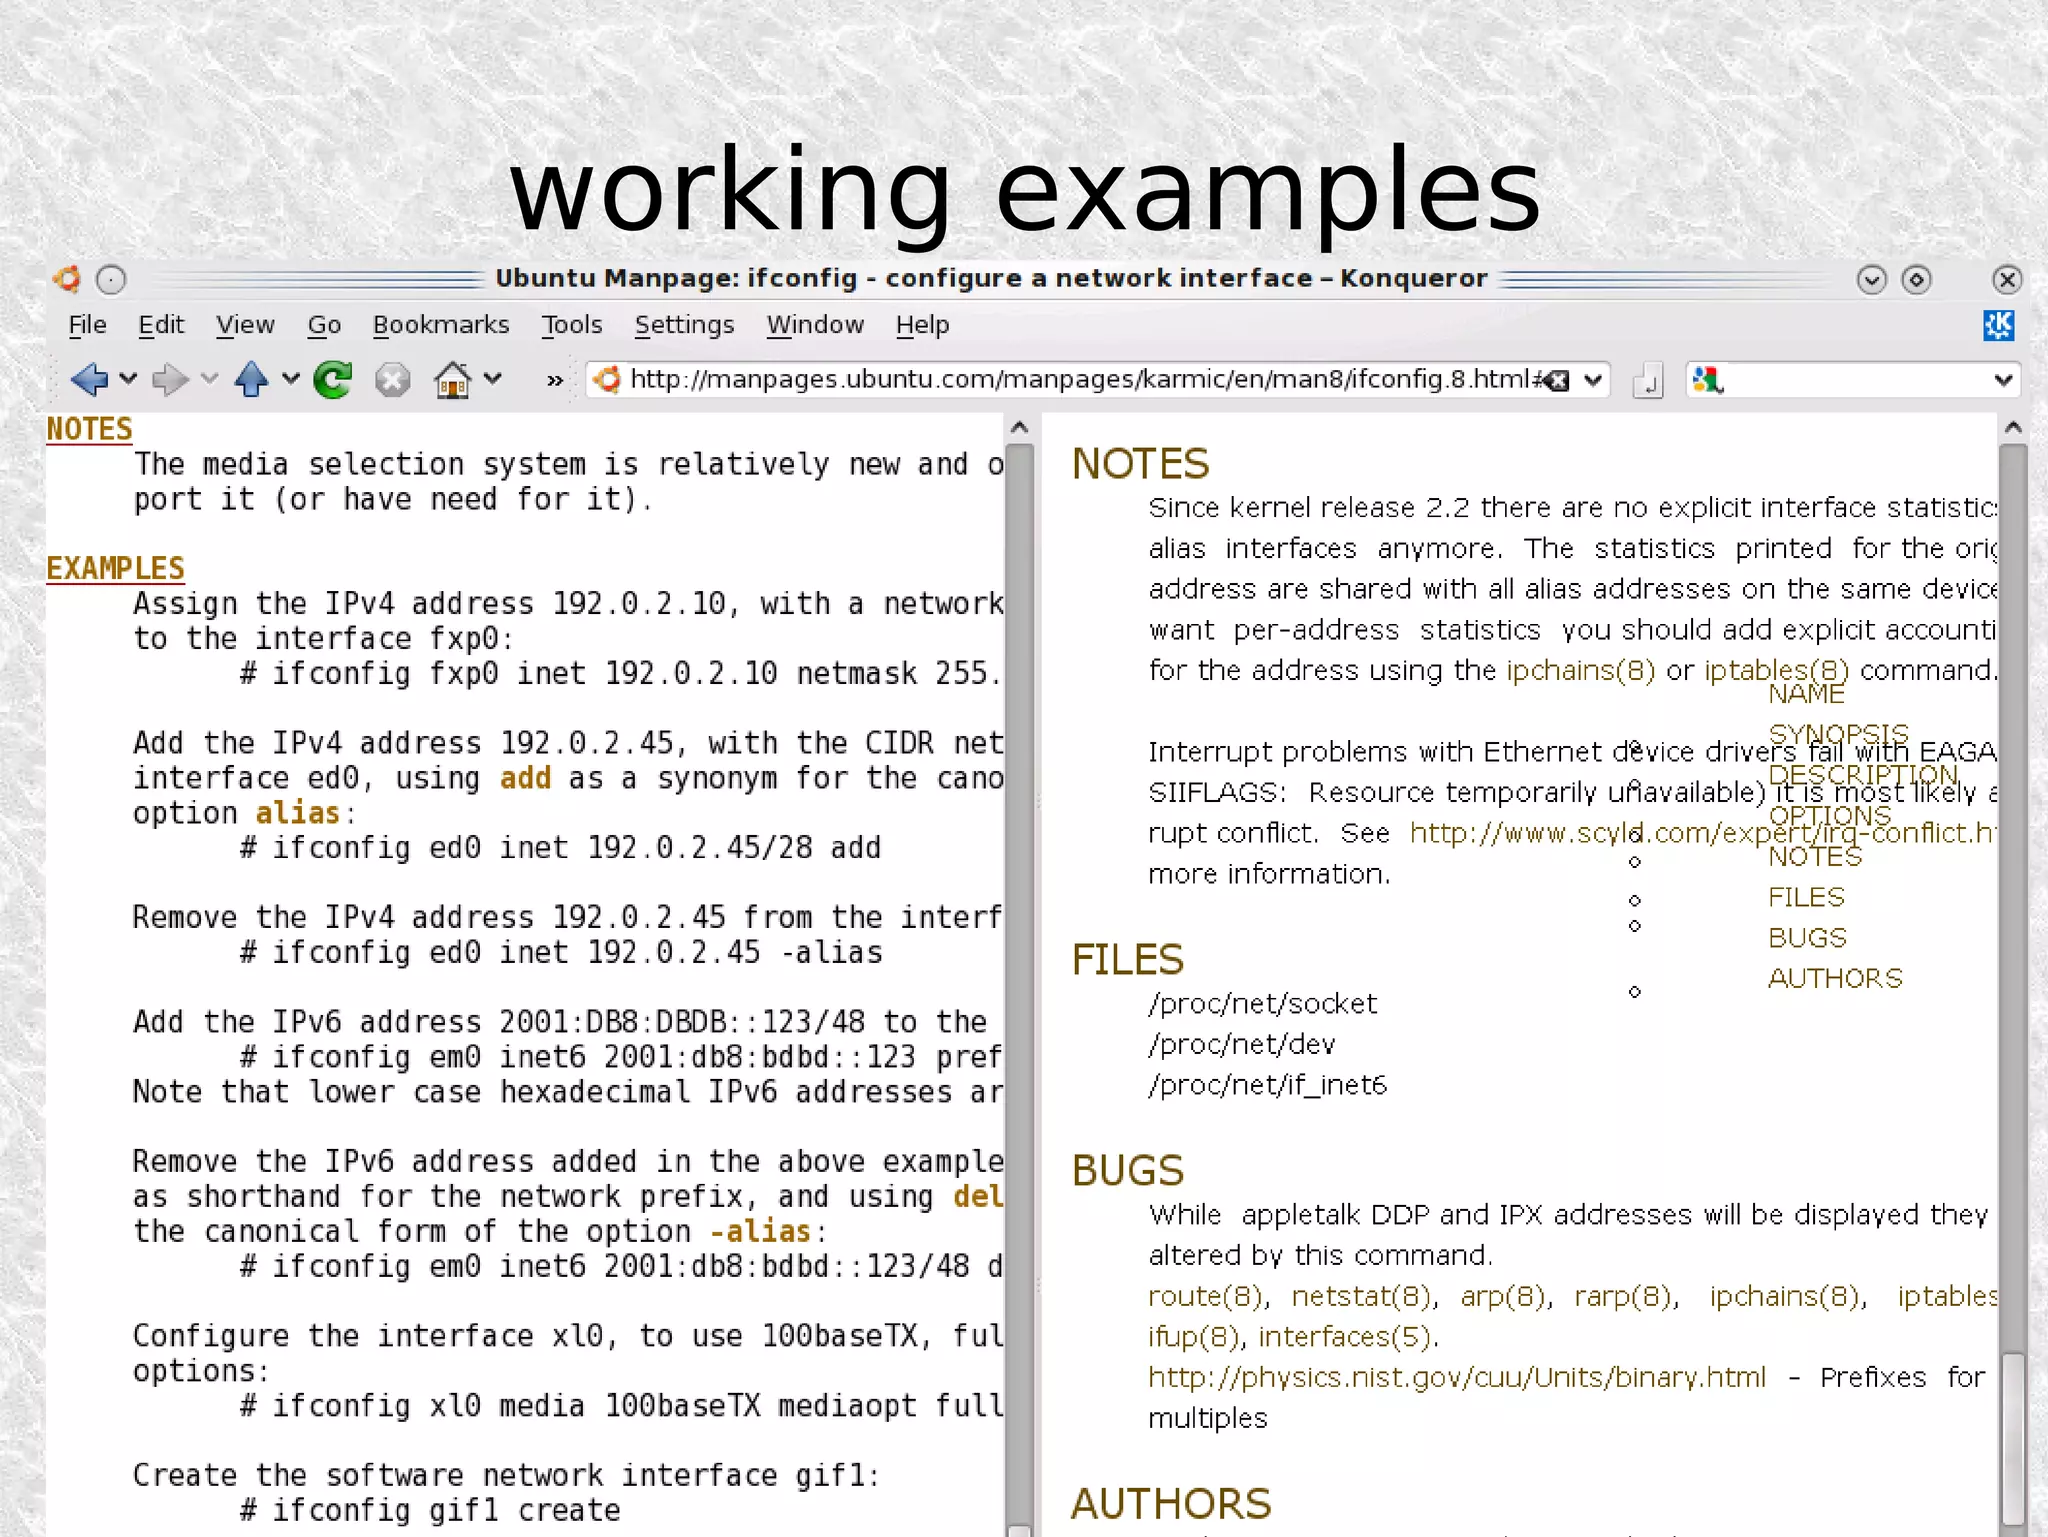The height and width of the screenshot is (1537, 2048).
Task: Jump to NAME in the contents list
Action: coord(1806,694)
